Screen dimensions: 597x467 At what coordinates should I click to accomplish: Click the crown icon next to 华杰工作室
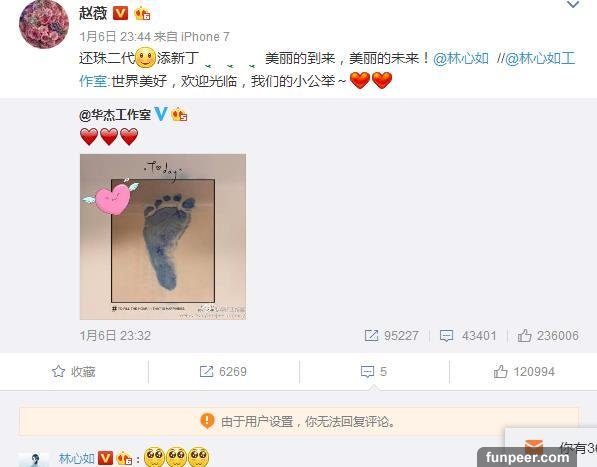179,114
